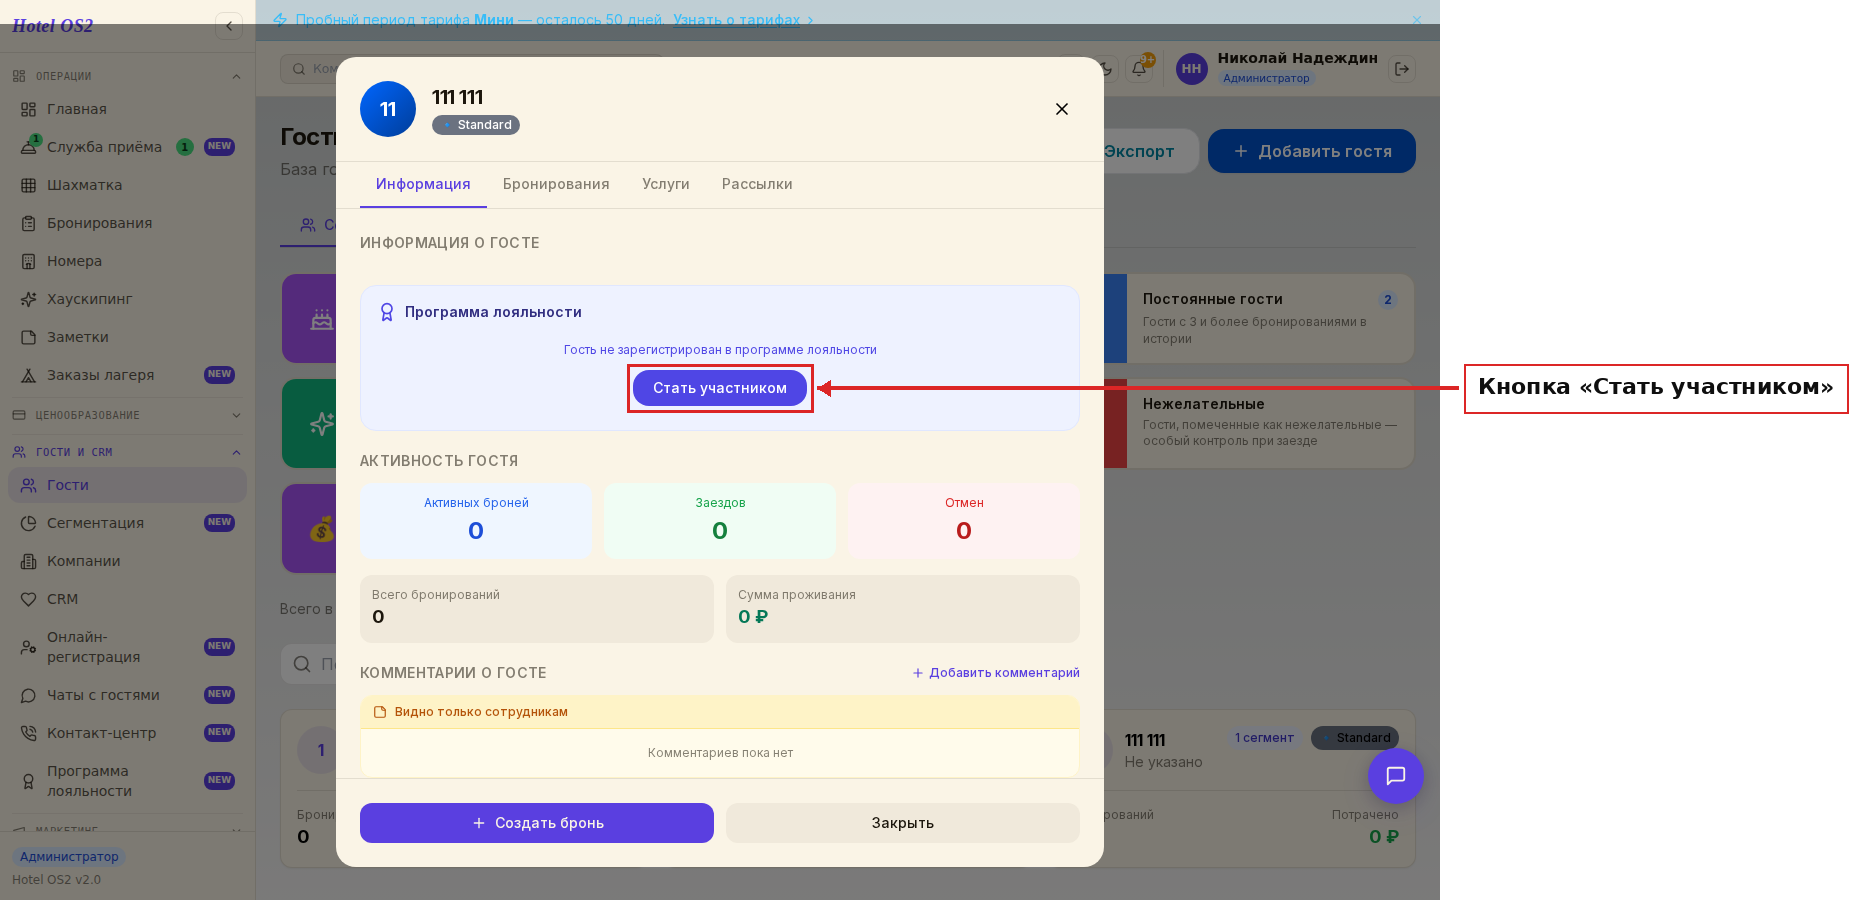Click the Администратор role badge in sidebar
1872x900 pixels.
point(69,857)
